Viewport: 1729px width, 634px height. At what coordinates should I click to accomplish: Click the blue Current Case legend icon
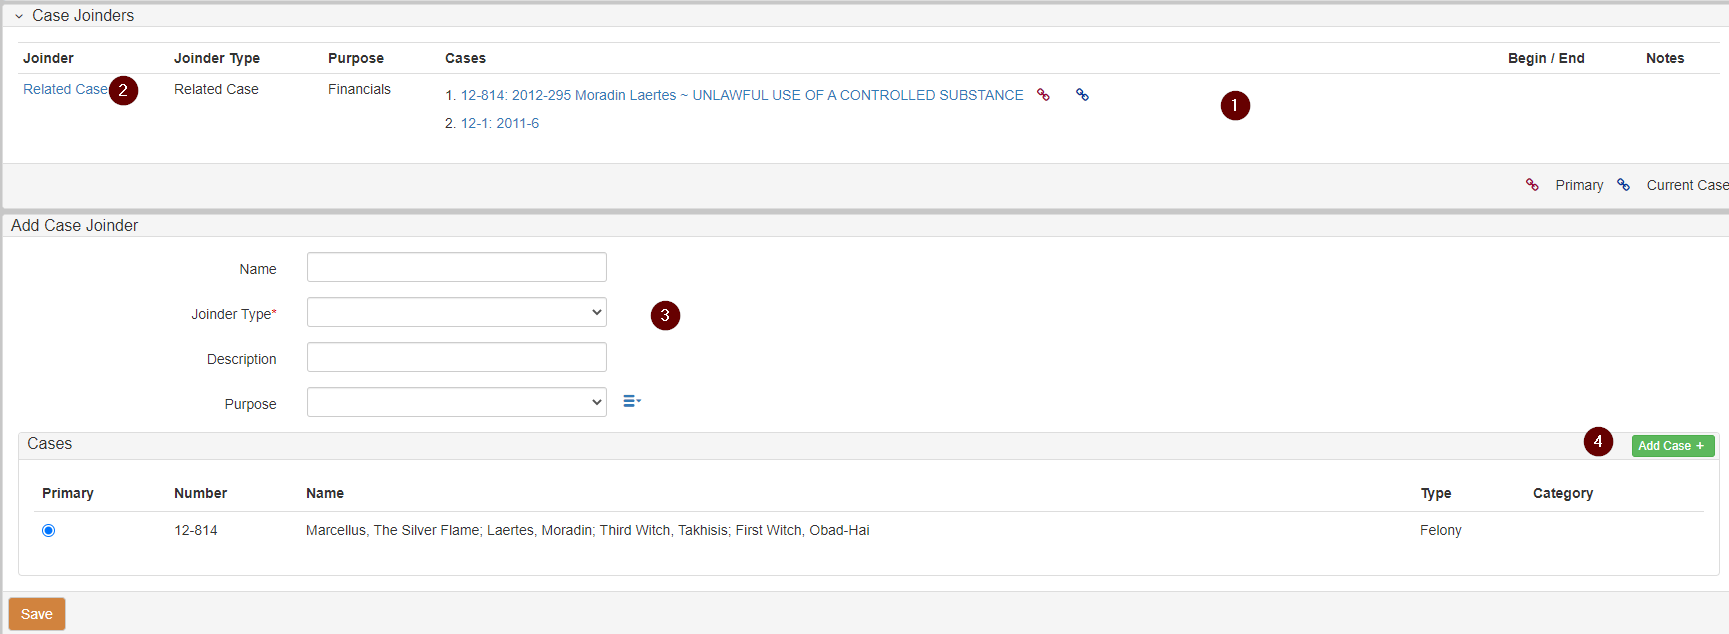(x=1623, y=185)
